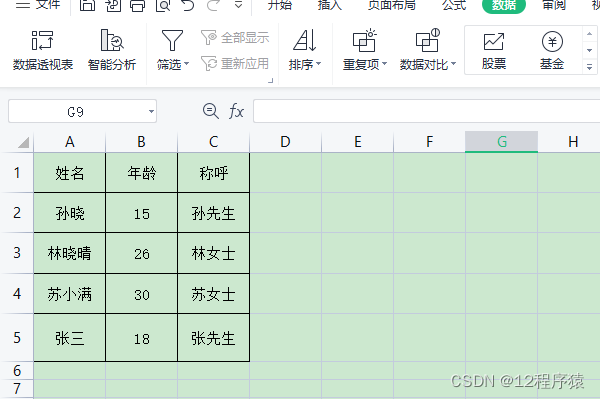Select column A header

(x=70, y=142)
